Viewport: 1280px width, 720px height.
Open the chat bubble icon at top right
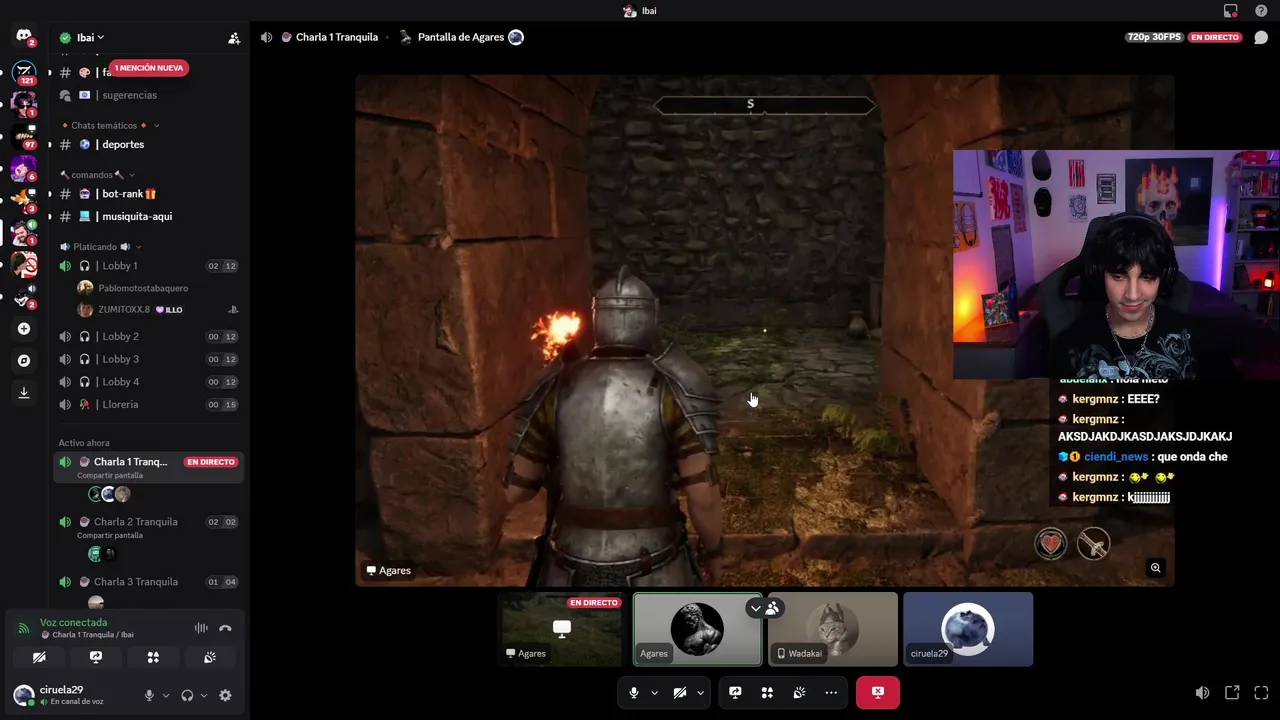tap(1261, 37)
